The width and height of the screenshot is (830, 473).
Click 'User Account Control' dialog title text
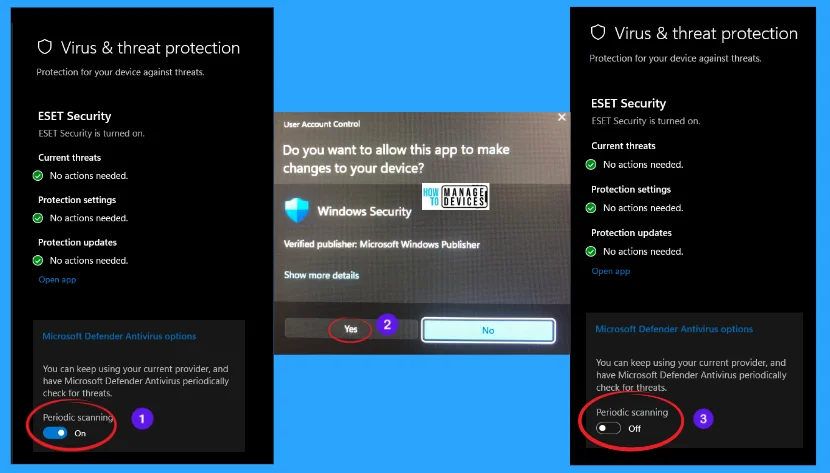[x=322, y=124]
